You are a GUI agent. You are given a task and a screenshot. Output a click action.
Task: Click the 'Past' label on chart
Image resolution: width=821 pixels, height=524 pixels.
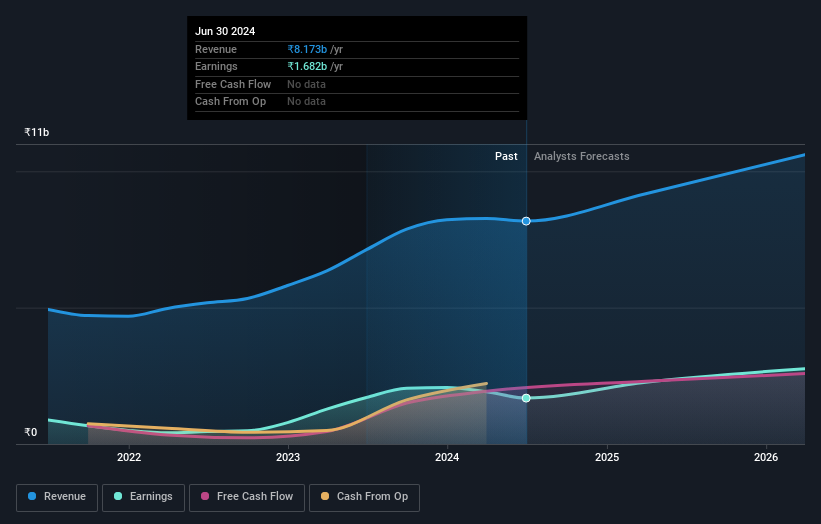tap(506, 156)
